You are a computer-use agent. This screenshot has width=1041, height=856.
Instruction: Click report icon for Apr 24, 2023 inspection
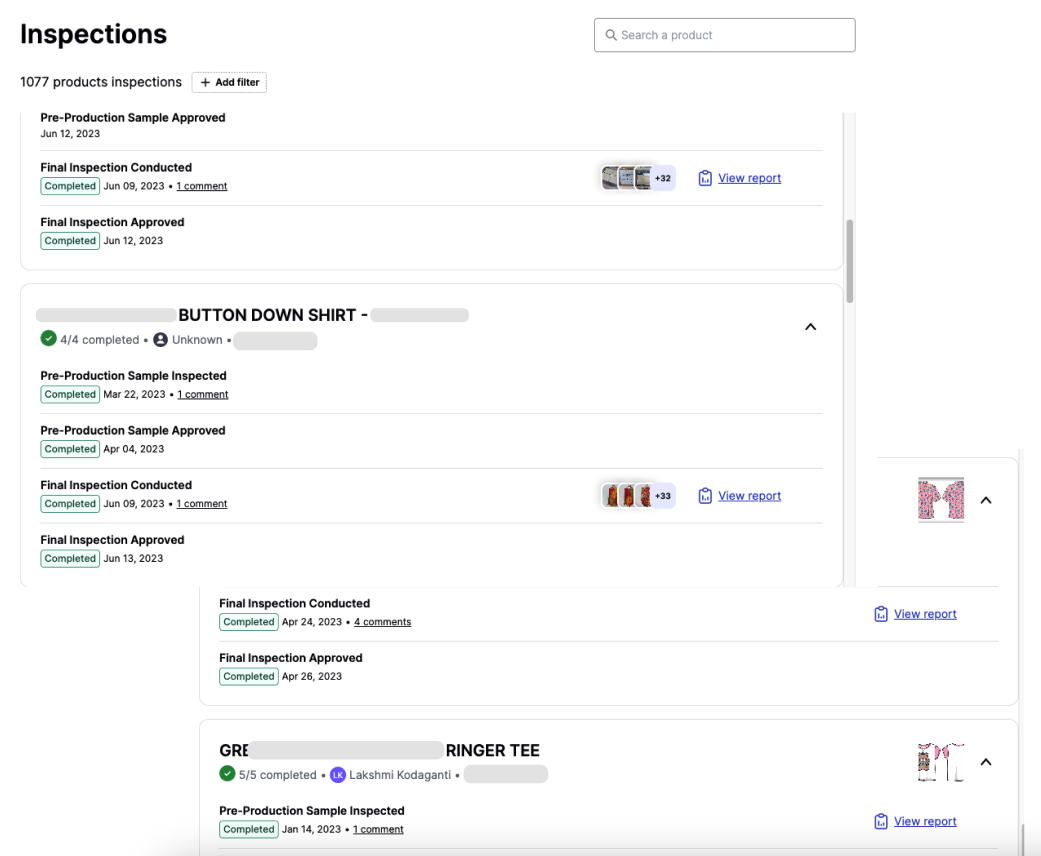(881, 614)
